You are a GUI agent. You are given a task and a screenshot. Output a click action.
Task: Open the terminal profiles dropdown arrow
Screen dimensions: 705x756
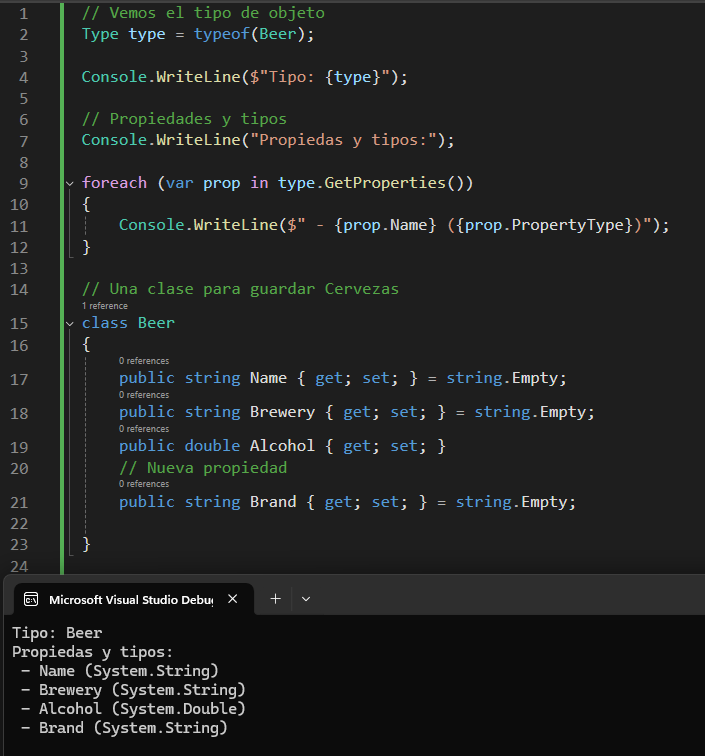[306, 599]
